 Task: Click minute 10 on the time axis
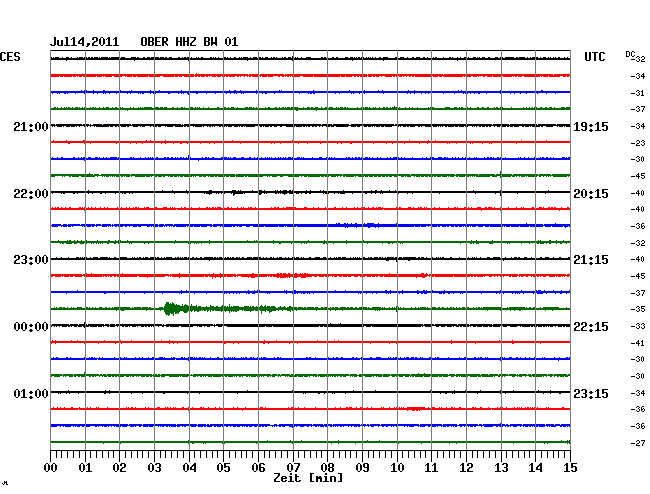tap(397, 468)
